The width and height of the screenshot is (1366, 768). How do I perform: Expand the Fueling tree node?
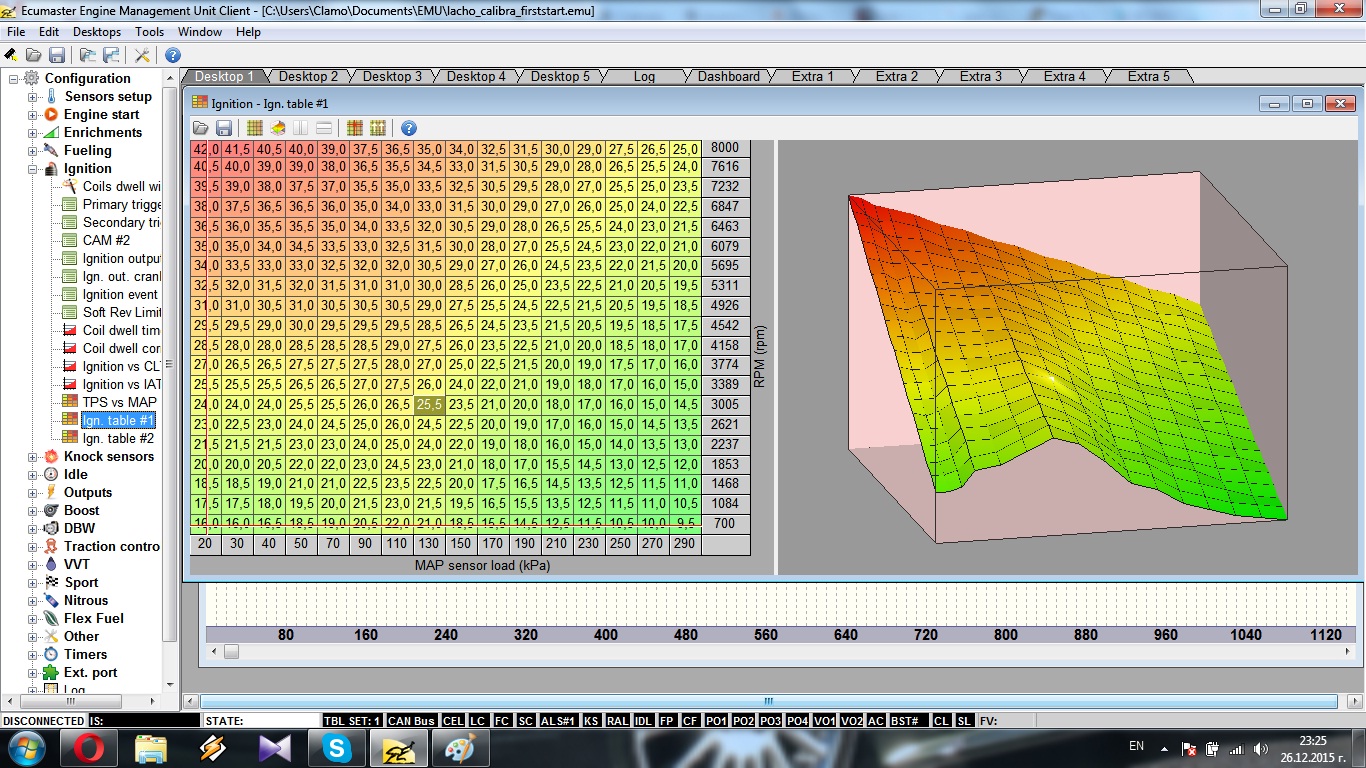pyautogui.click(x=33, y=151)
